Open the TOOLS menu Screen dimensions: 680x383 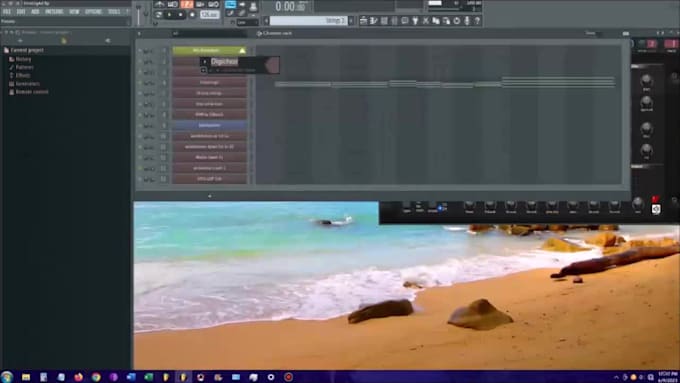[114, 12]
